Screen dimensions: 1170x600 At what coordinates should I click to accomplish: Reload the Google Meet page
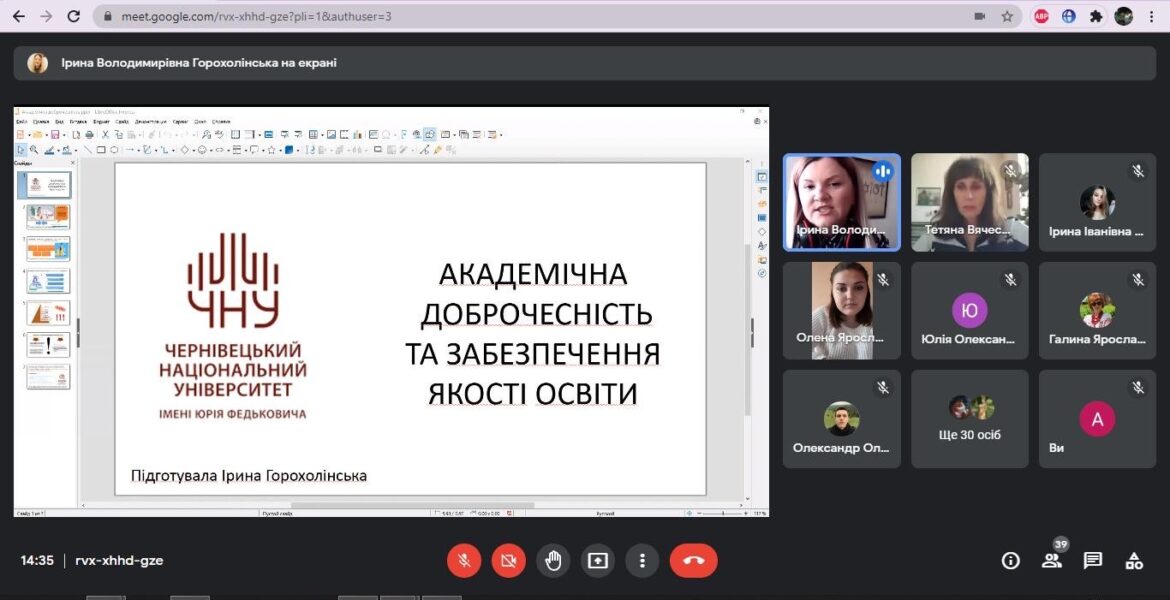tap(74, 16)
